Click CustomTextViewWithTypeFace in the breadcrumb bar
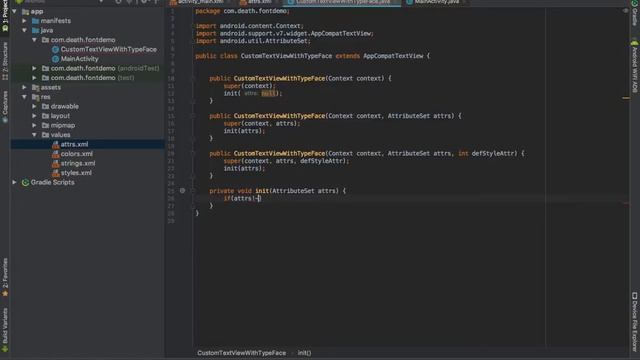Viewport: 640px width, 360px height. pyautogui.click(x=242, y=353)
